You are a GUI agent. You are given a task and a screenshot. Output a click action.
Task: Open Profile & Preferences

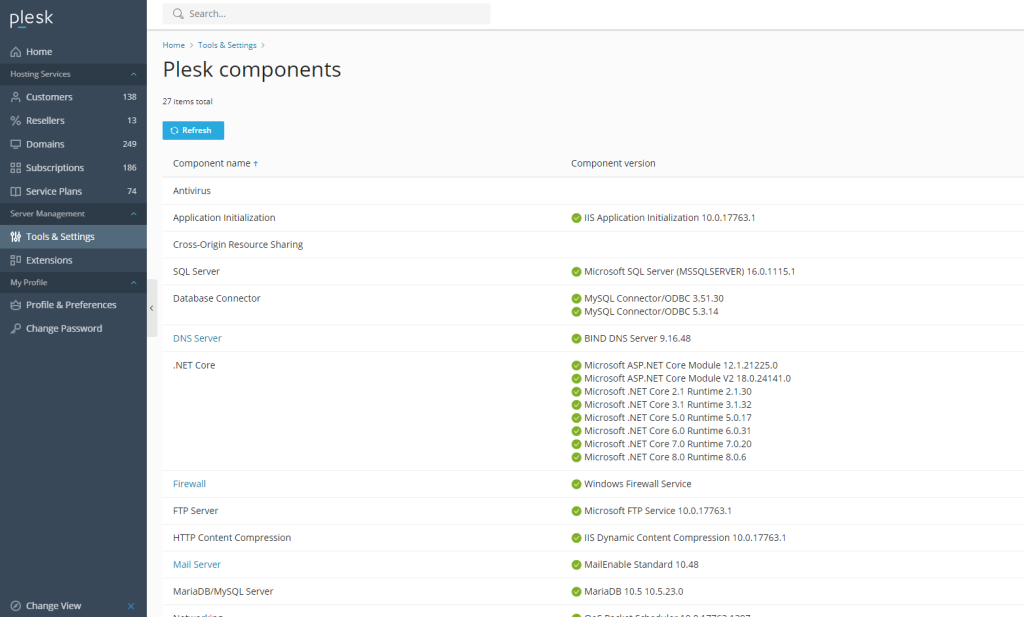[73, 305]
